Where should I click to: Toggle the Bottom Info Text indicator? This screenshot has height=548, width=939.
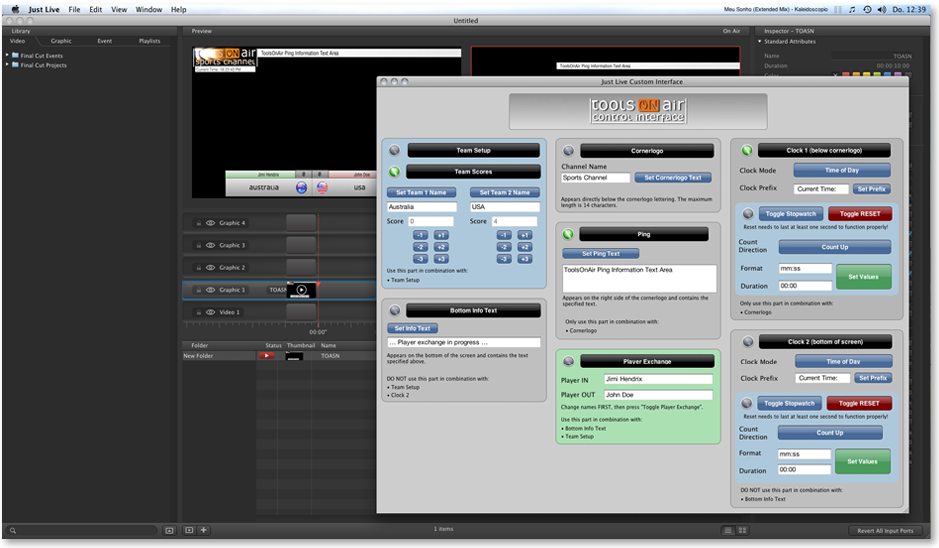click(395, 310)
